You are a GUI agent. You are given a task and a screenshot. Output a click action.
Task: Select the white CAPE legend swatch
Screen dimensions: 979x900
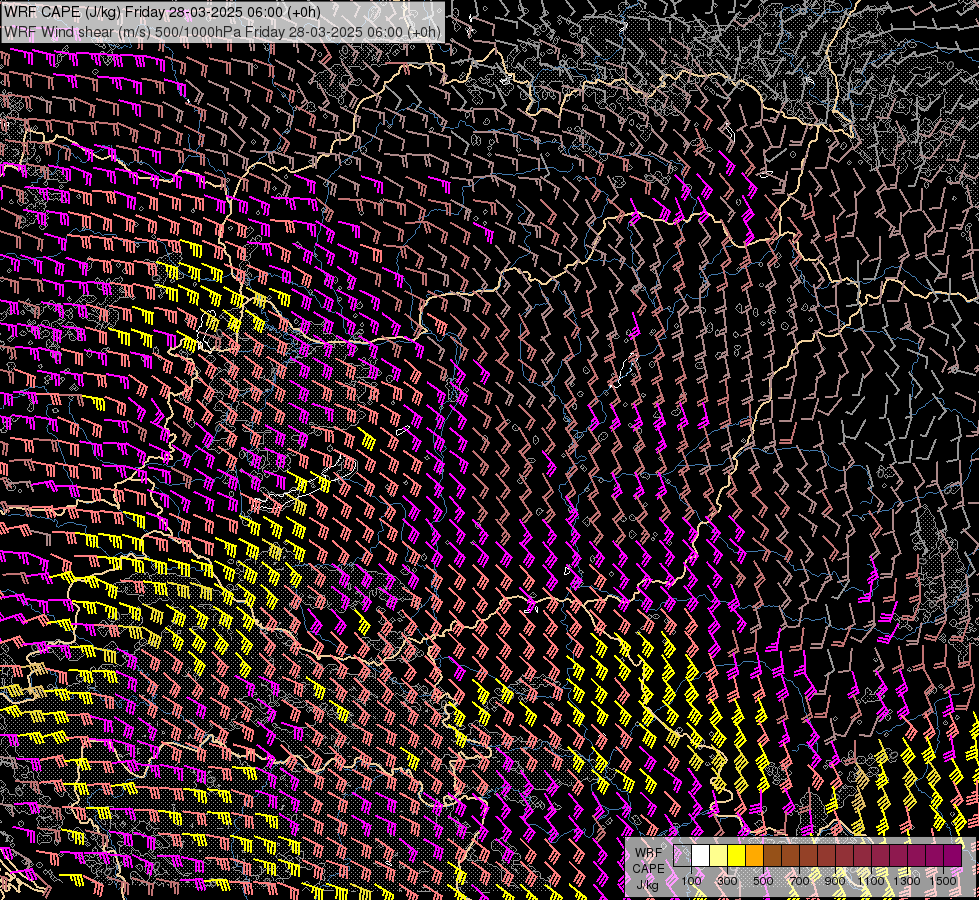701,855
